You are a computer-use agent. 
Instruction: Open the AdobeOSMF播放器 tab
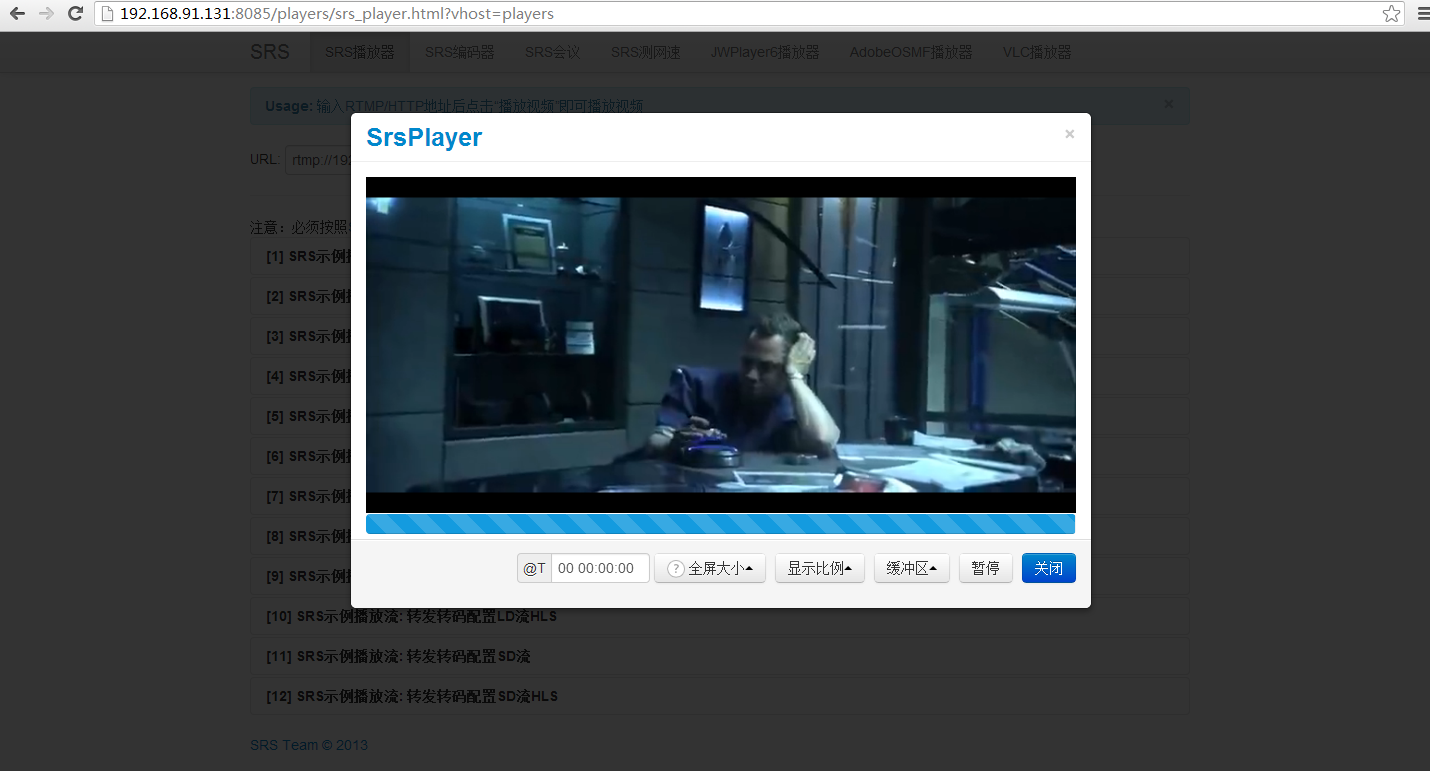(x=911, y=52)
